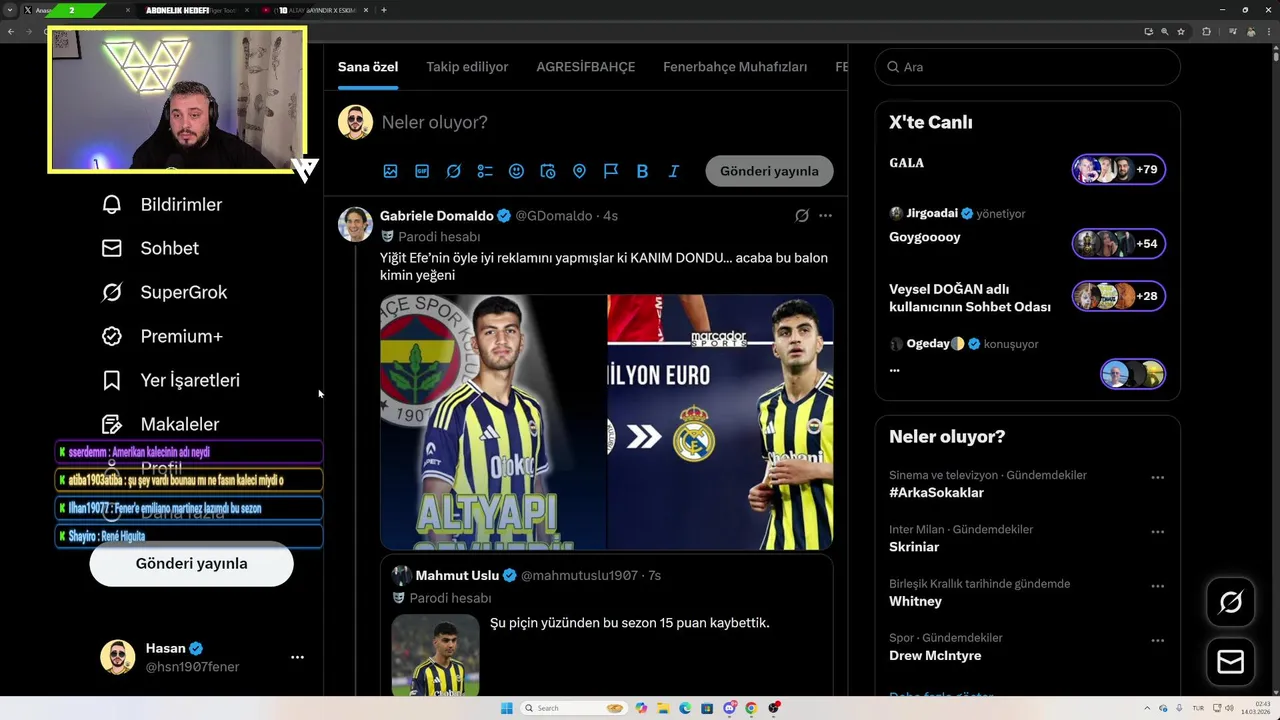Toggle bold text formatting
1280x720 pixels.
click(x=642, y=171)
